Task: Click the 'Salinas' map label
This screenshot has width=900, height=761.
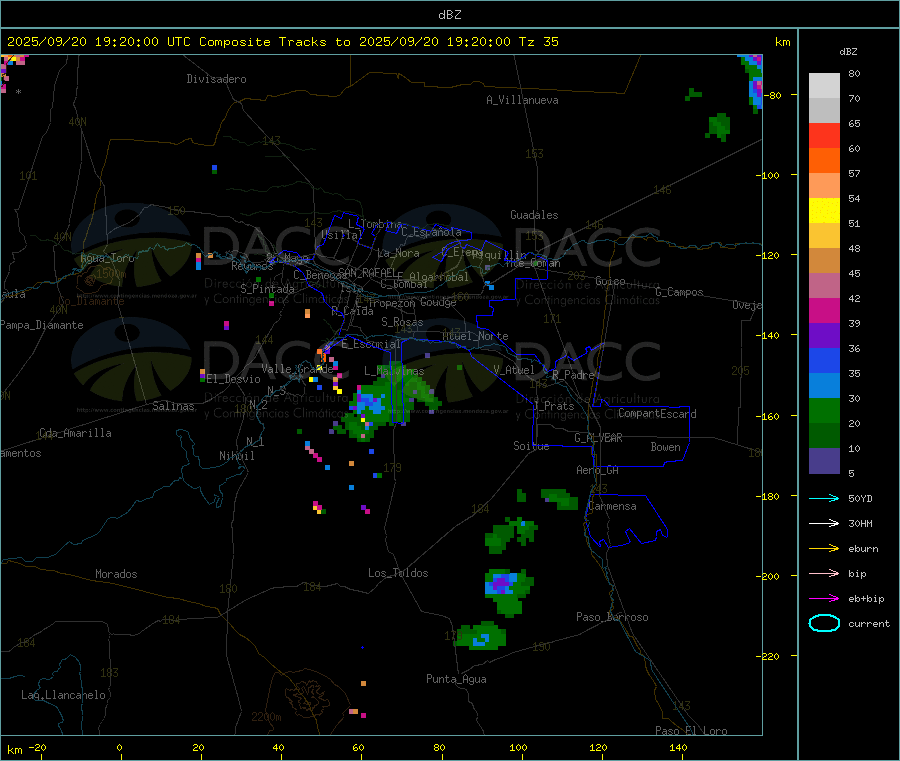Action: 173,406
